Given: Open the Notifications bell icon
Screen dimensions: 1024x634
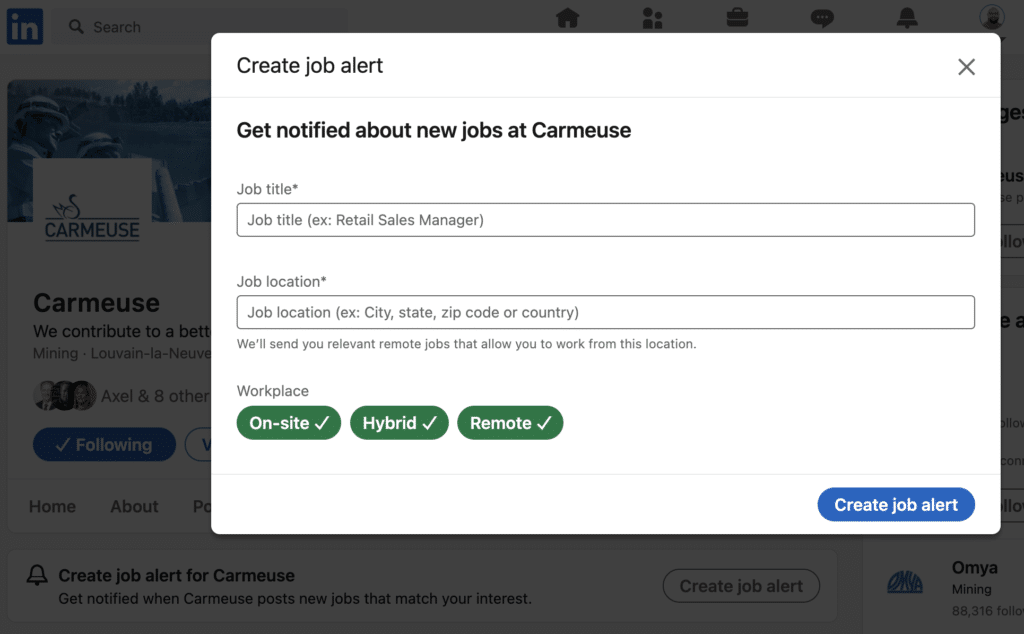Looking at the screenshot, I should coord(907,18).
